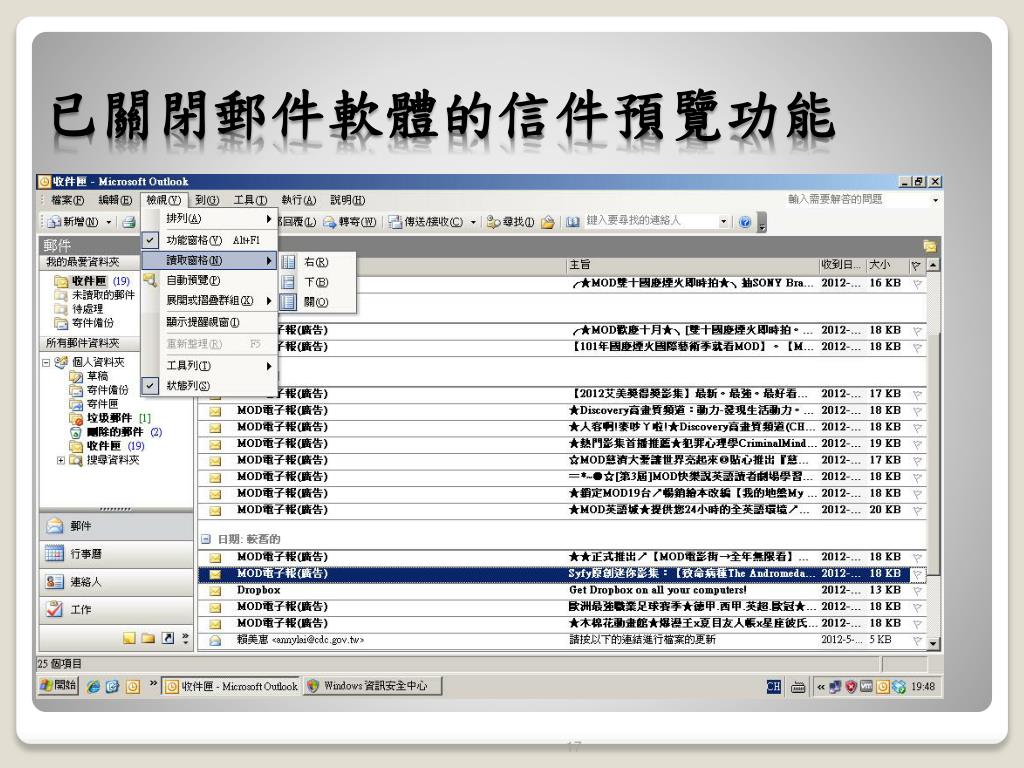Select 垃圾郵件 [1] folder
1024x768 pixels.
pos(110,417)
